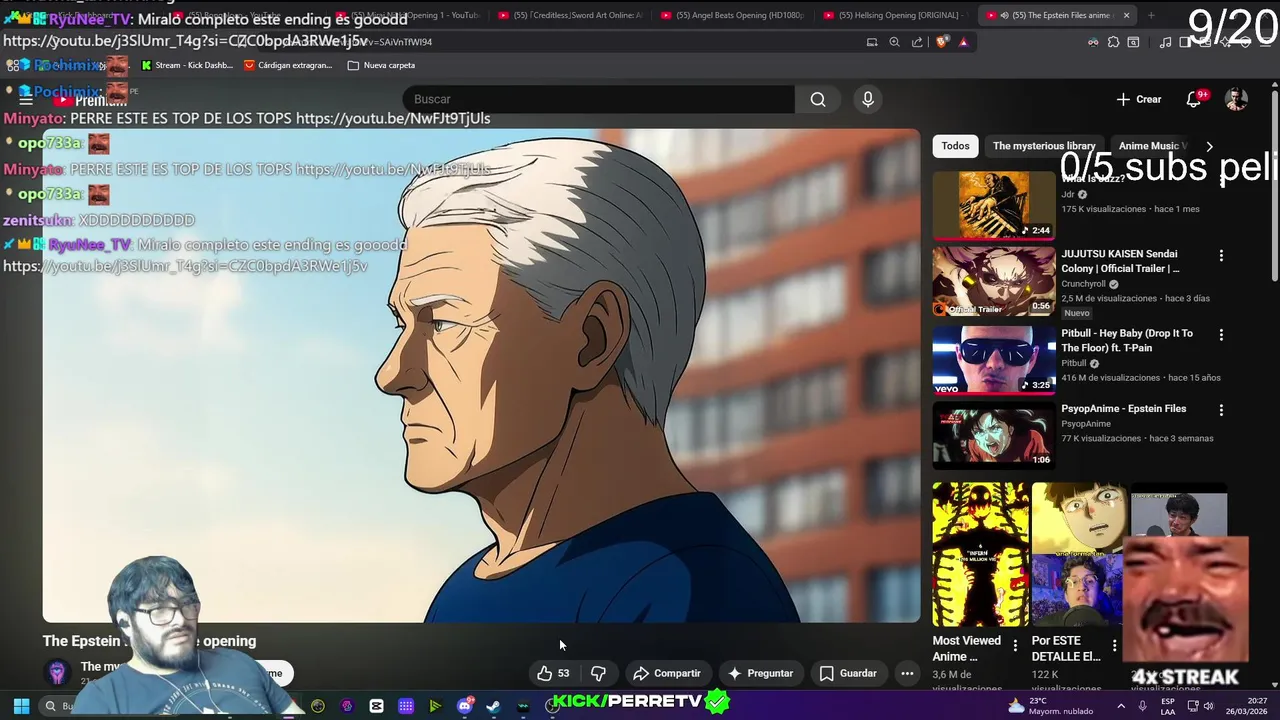
Task: Open options for PsyopAnime Epstein Files video
Action: click(x=1221, y=410)
